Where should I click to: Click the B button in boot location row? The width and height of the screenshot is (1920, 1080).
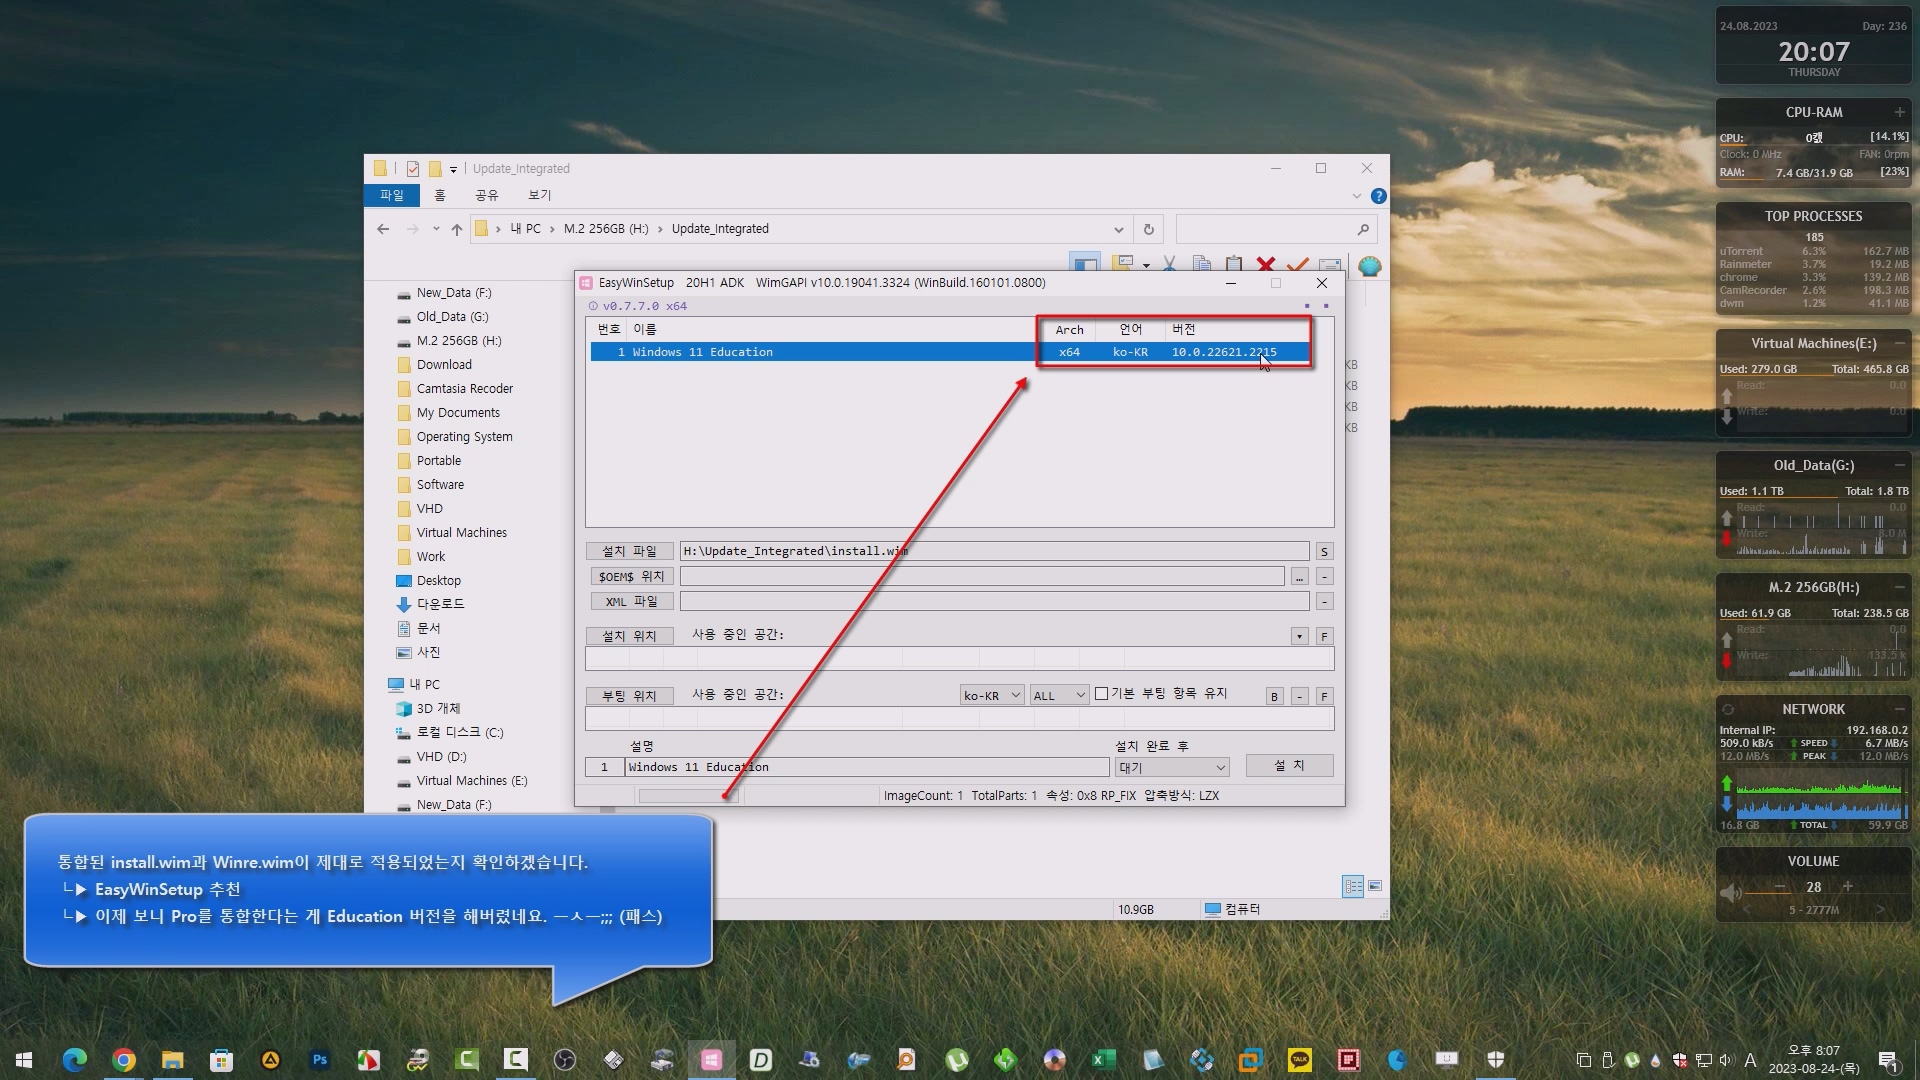(1274, 697)
